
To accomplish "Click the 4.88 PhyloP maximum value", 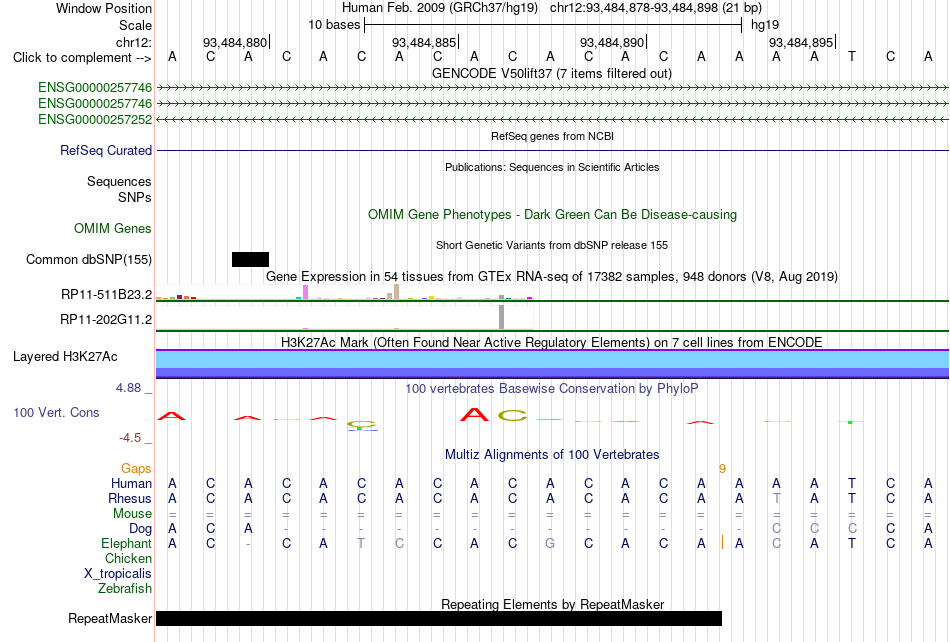I will coord(128,388).
